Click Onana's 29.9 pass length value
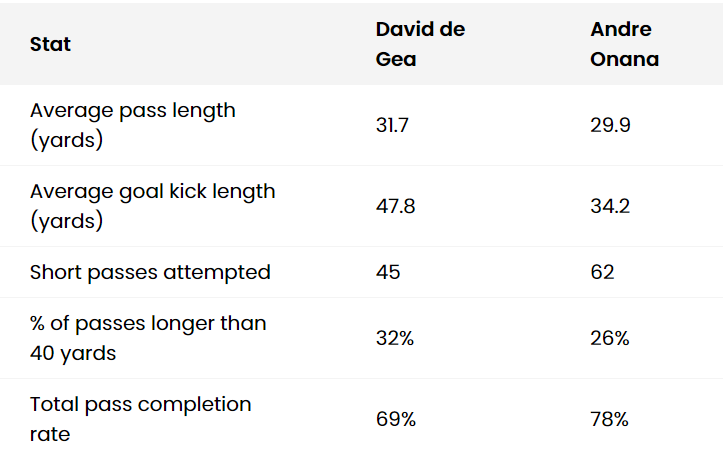 coord(610,125)
